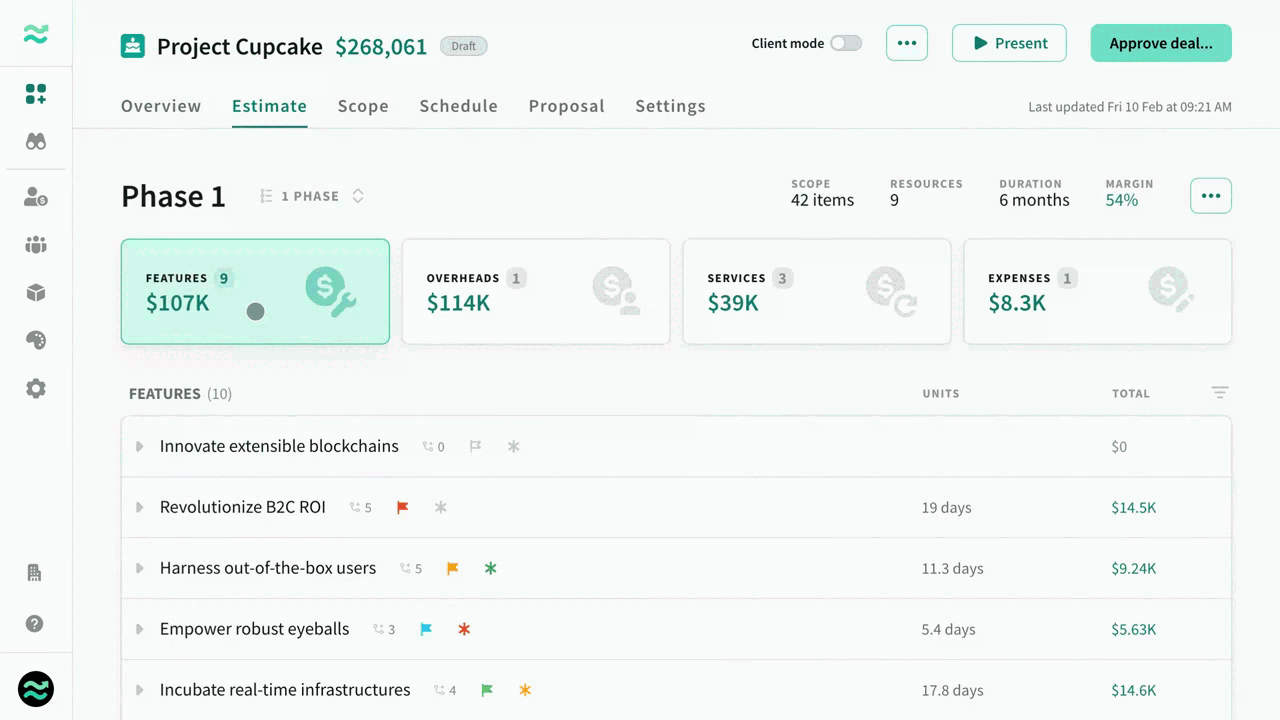
Task: Click the Approve deal button
Action: pos(1160,43)
